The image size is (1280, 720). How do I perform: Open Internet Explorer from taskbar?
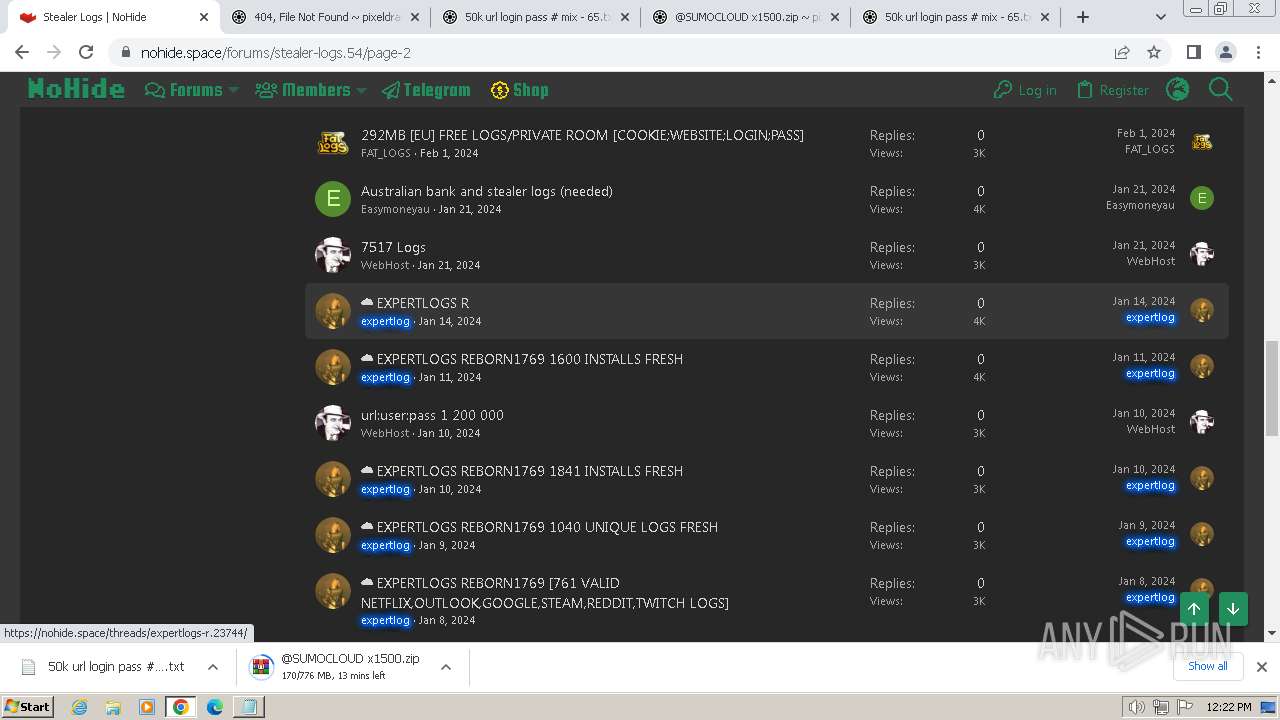pos(80,707)
